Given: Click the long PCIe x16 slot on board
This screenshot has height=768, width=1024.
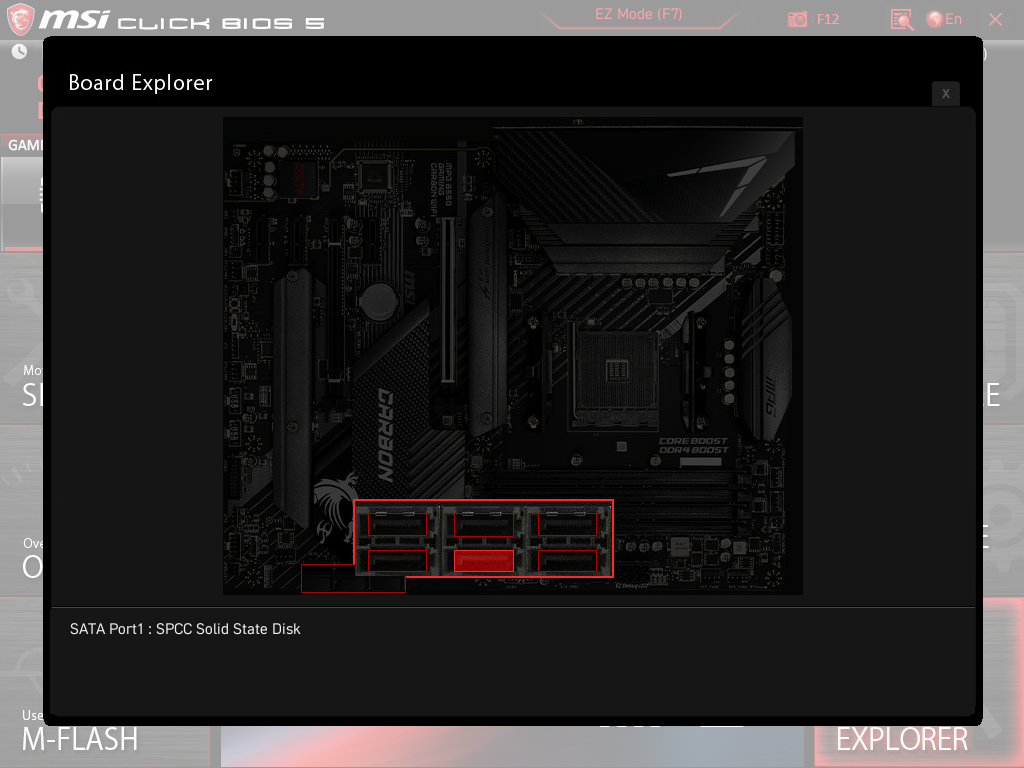Looking at the screenshot, I should [447, 300].
